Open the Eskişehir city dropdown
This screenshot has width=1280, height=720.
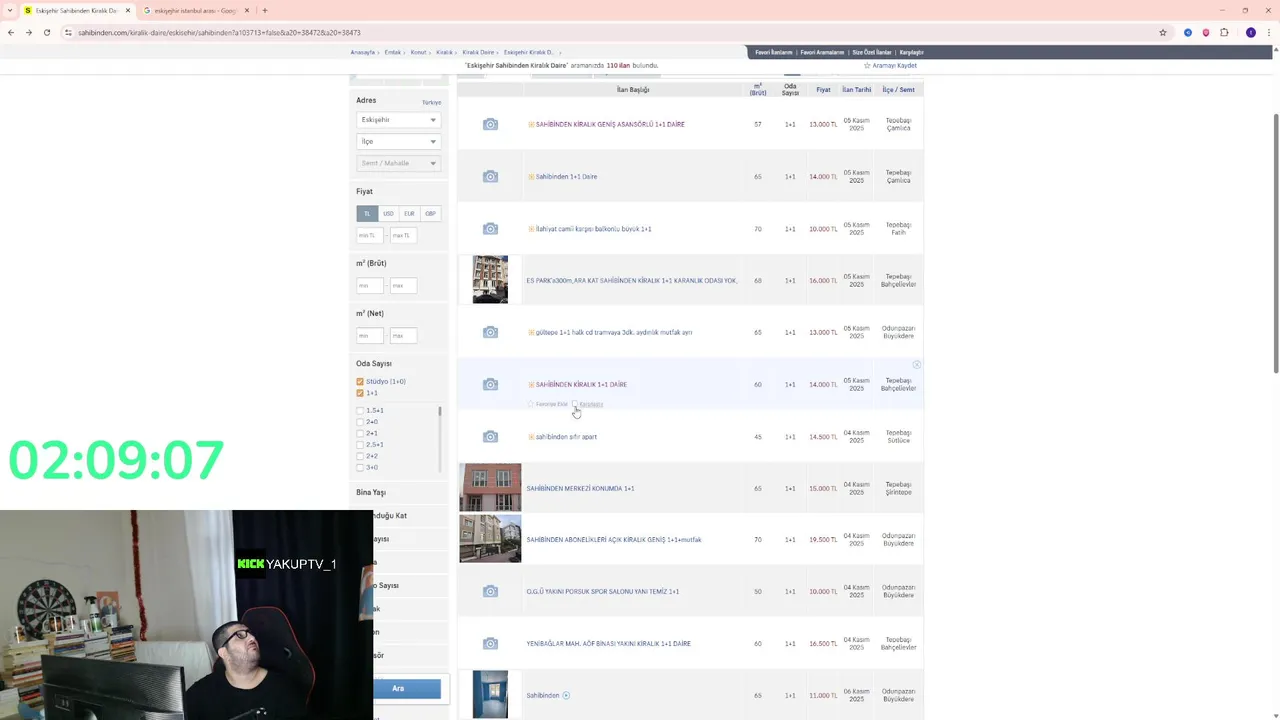(398, 120)
